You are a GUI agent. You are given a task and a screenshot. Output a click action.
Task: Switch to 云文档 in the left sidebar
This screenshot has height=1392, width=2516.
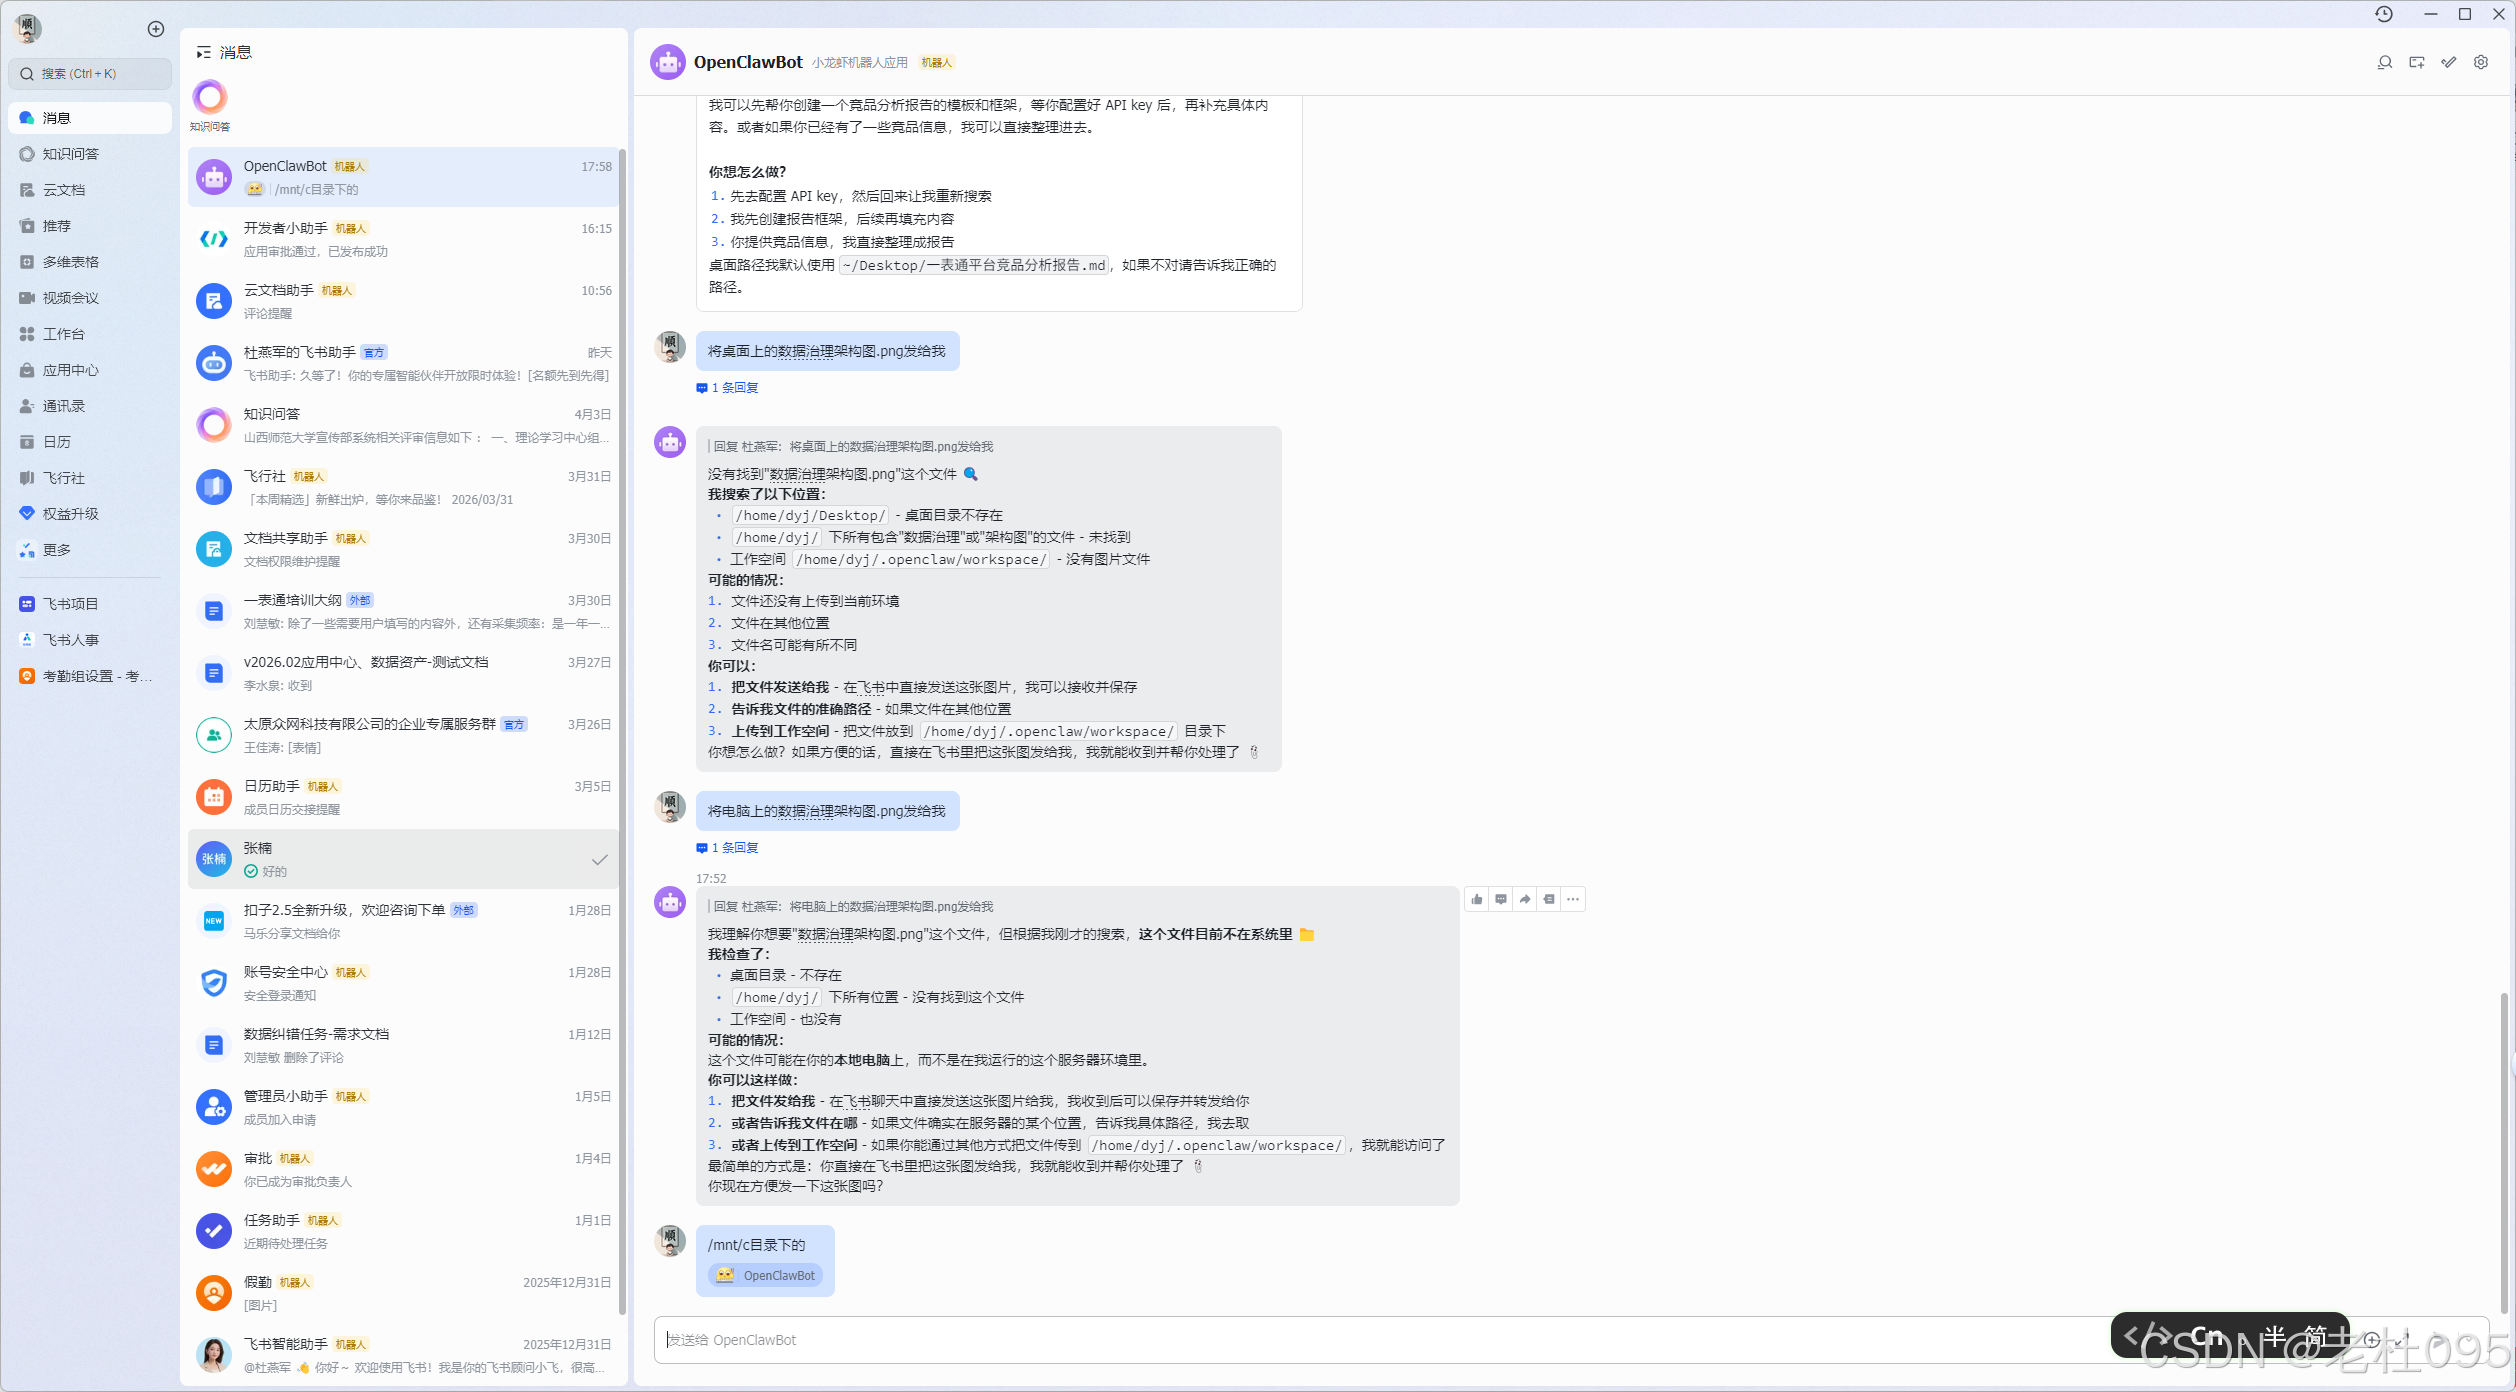click(63, 190)
